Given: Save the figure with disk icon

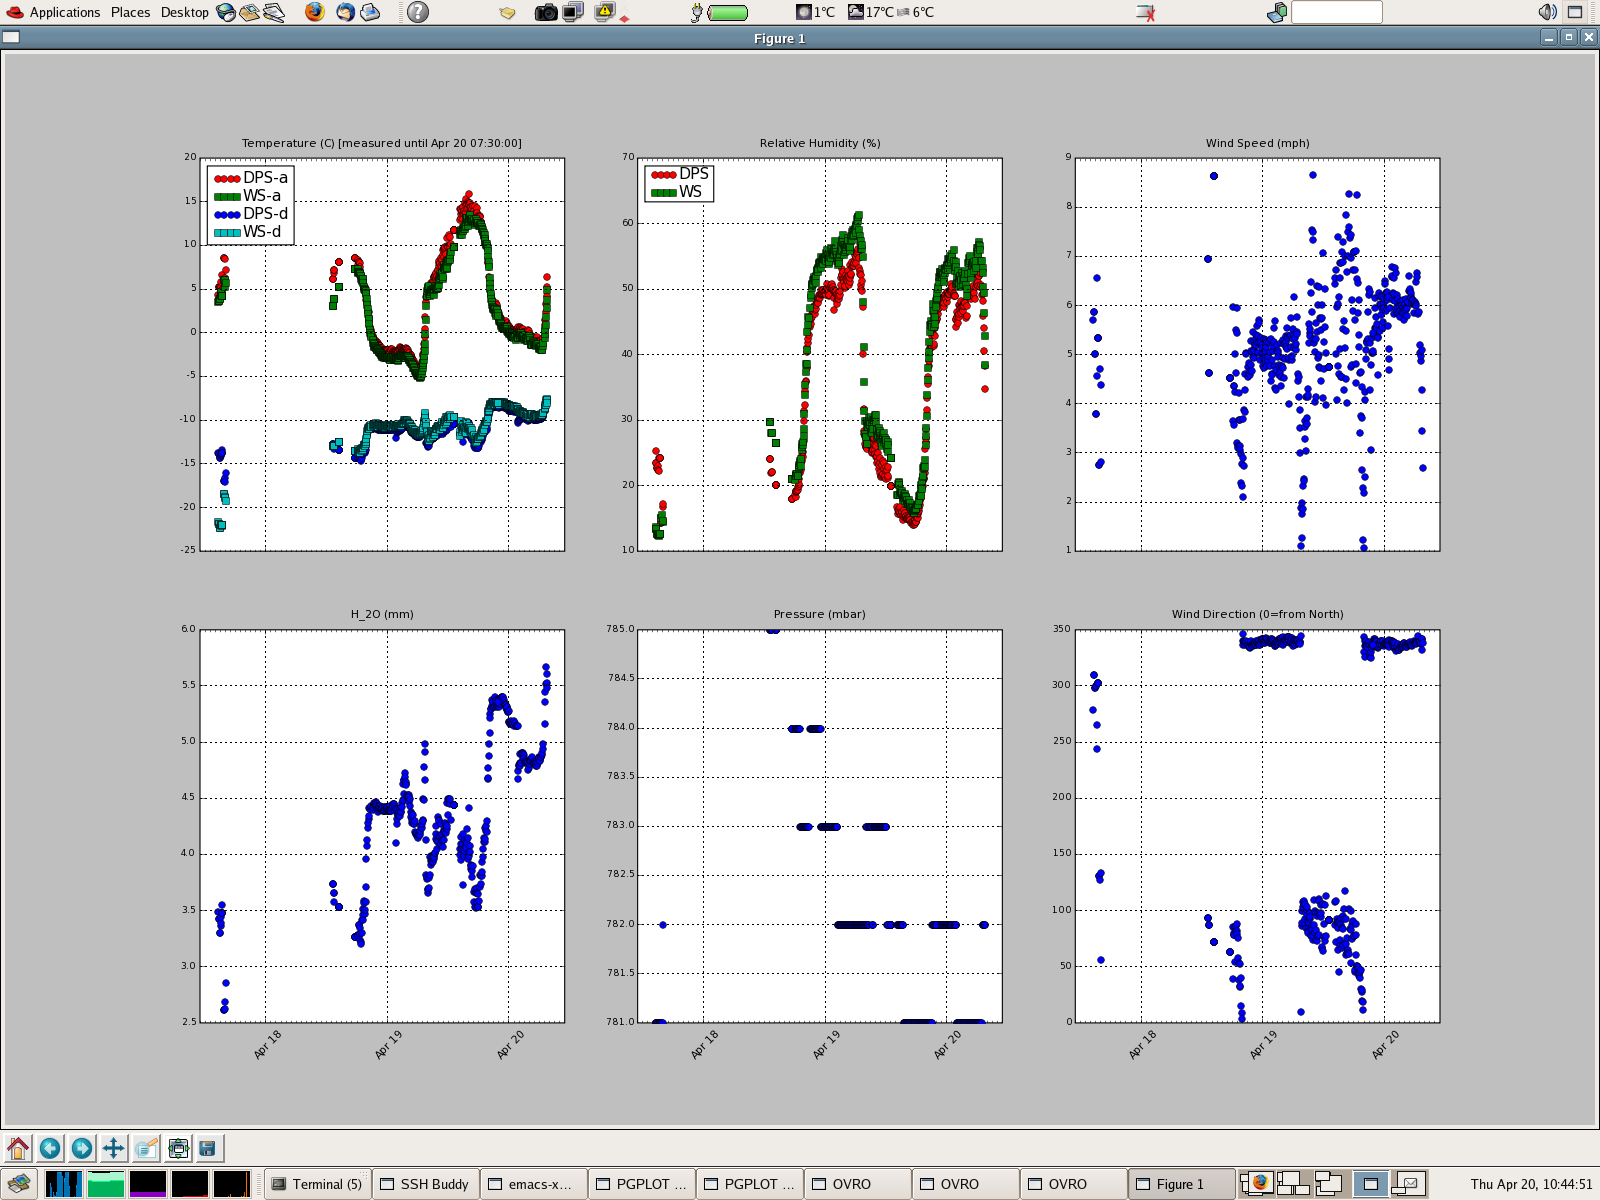Looking at the screenshot, I should (x=208, y=1148).
